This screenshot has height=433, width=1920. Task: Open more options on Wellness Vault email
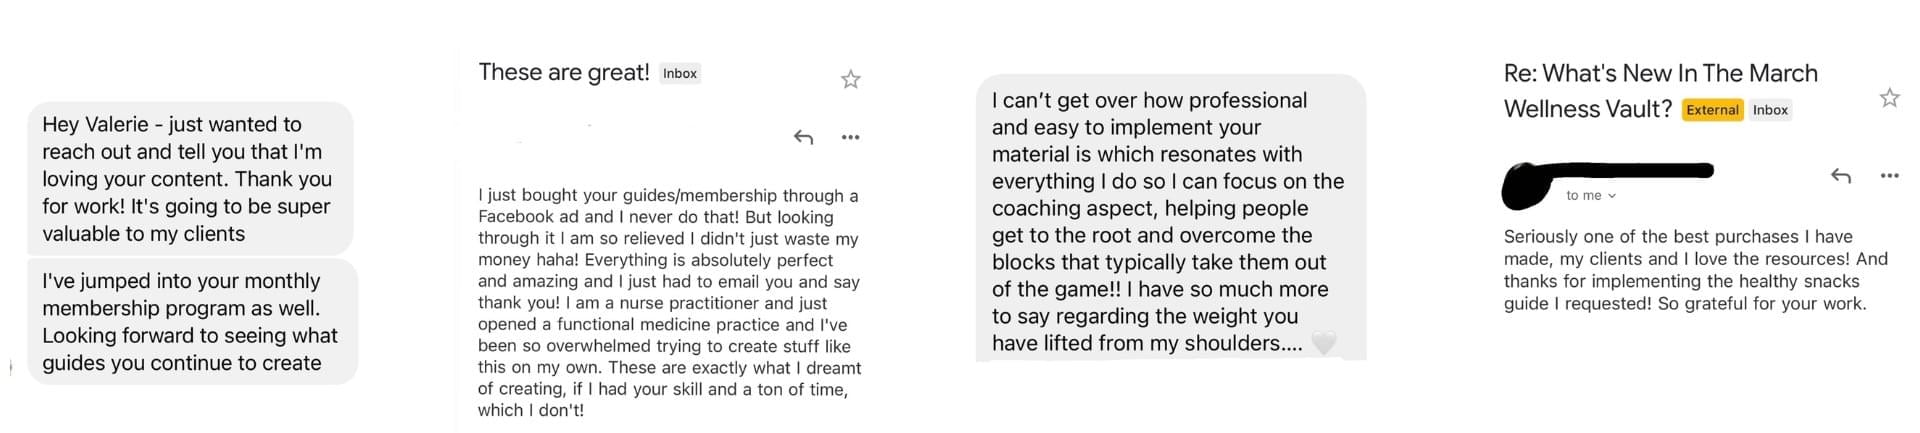coord(1889,176)
